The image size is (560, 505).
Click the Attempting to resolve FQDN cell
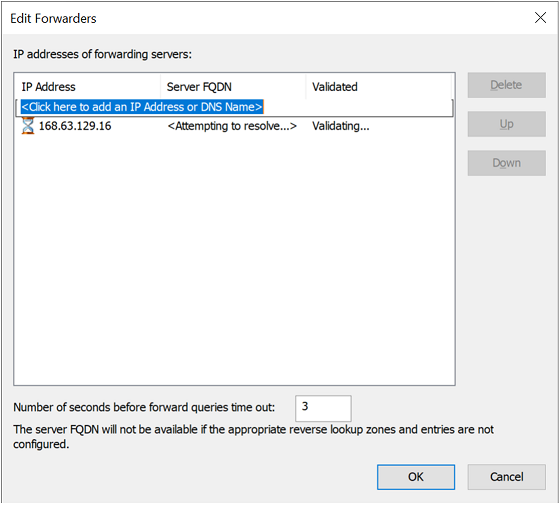(232, 126)
